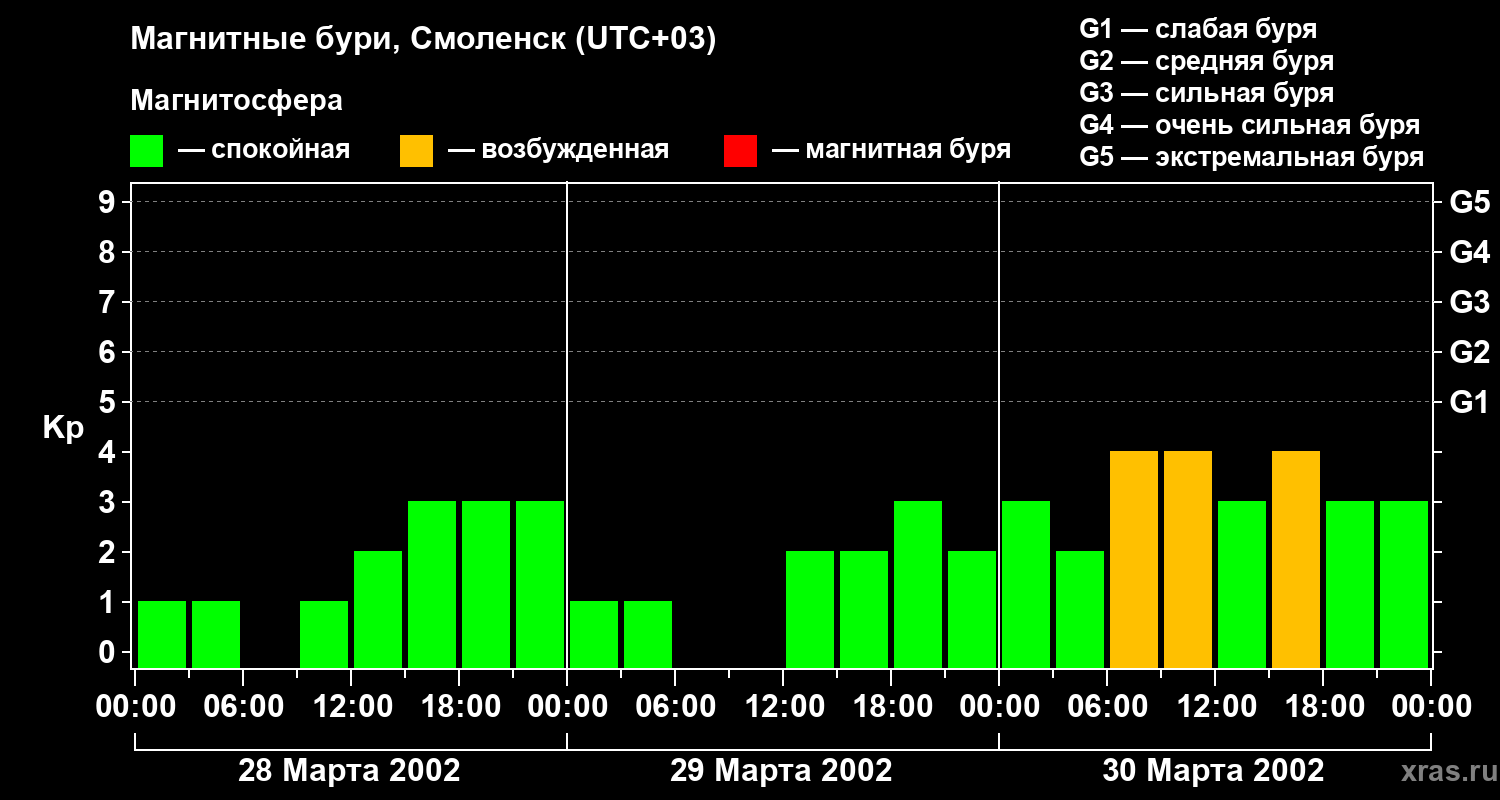1500x800 pixels.
Task: Click the Kp axis label
Action: (64, 428)
